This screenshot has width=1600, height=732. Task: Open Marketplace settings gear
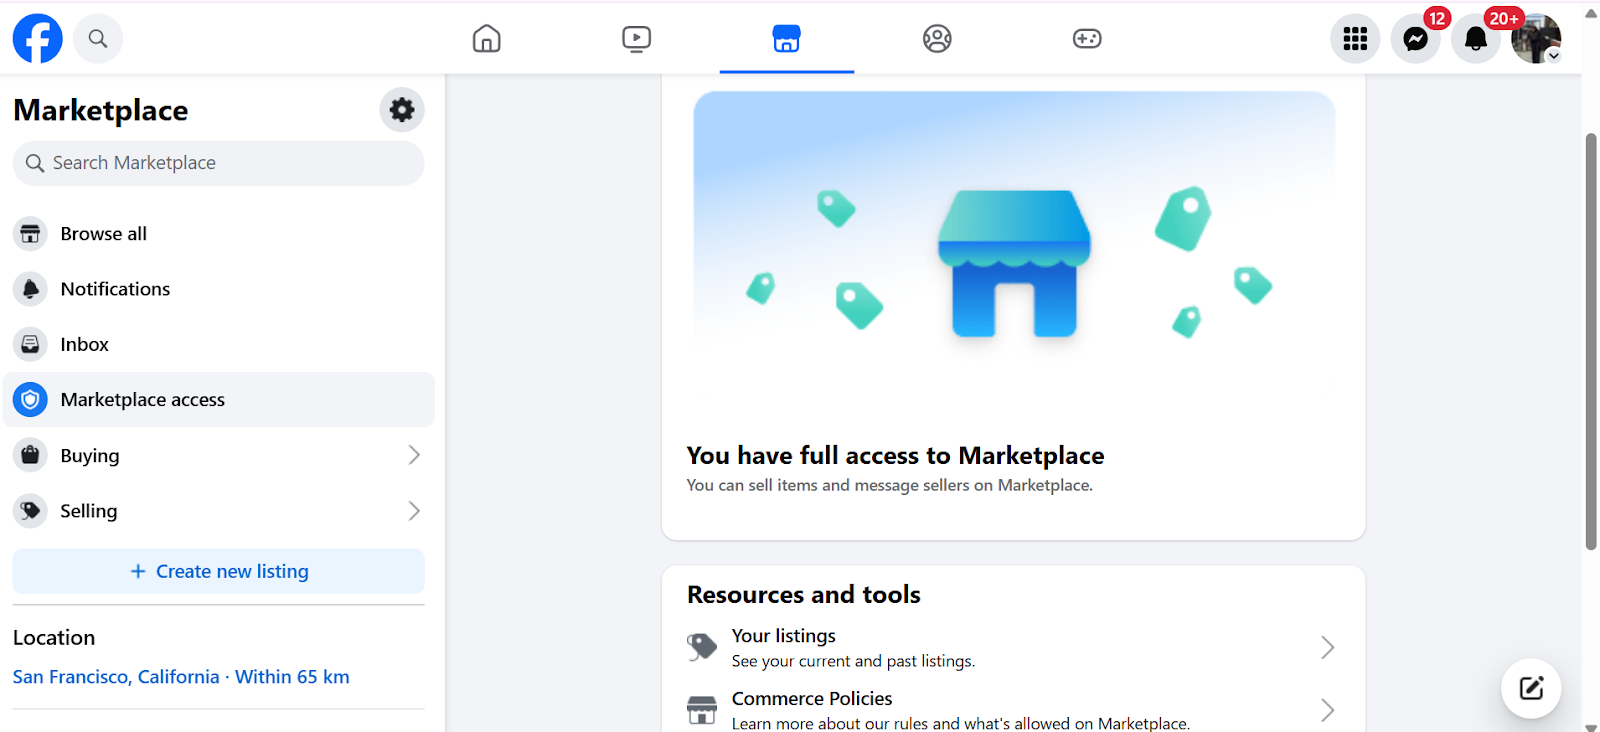pyautogui.click(x=402, y=110)
